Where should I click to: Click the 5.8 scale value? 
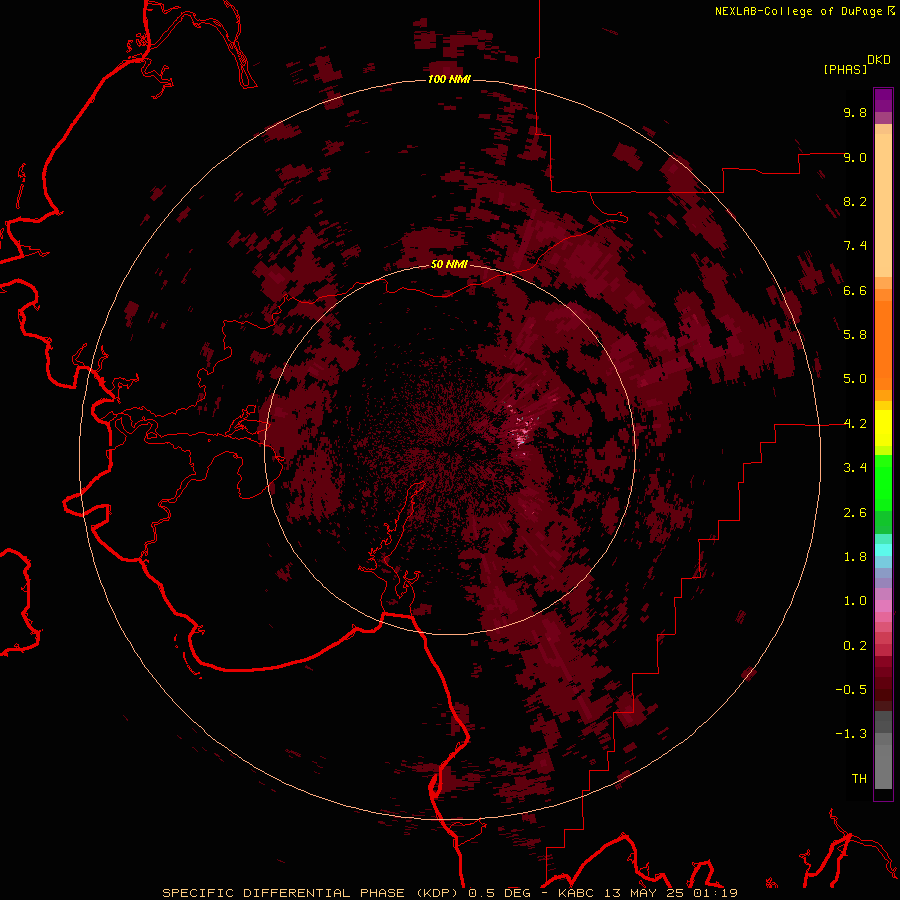click(855, 335)
